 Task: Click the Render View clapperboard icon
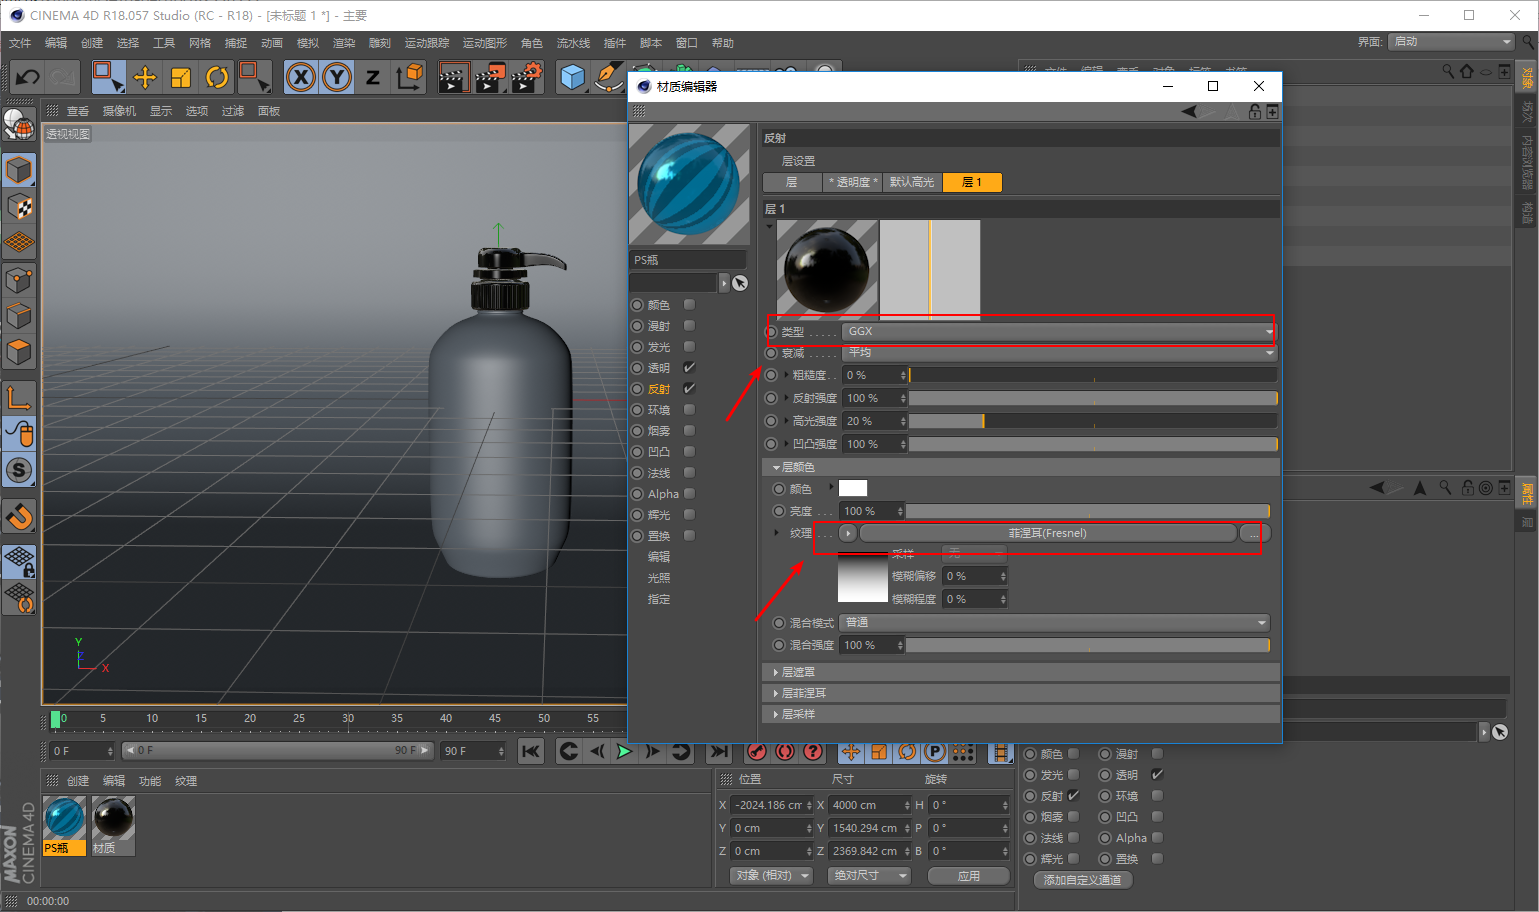[453, 77]
